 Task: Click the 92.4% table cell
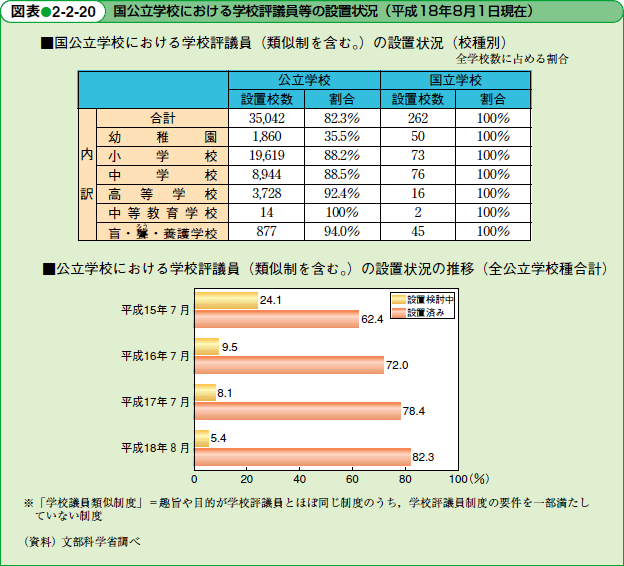pos(342,194)
